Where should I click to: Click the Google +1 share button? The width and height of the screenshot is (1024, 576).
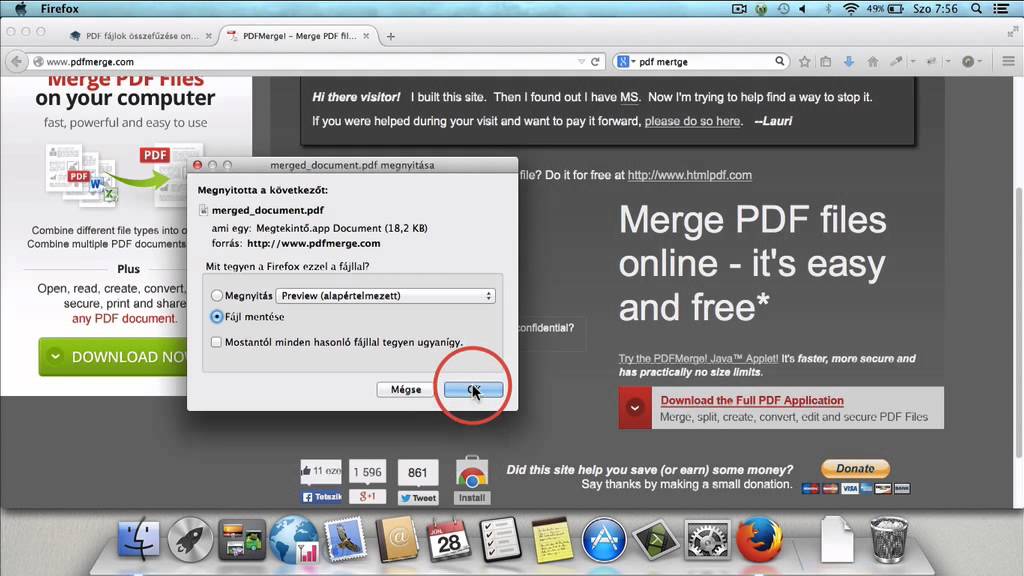click(x=367, y=496)
